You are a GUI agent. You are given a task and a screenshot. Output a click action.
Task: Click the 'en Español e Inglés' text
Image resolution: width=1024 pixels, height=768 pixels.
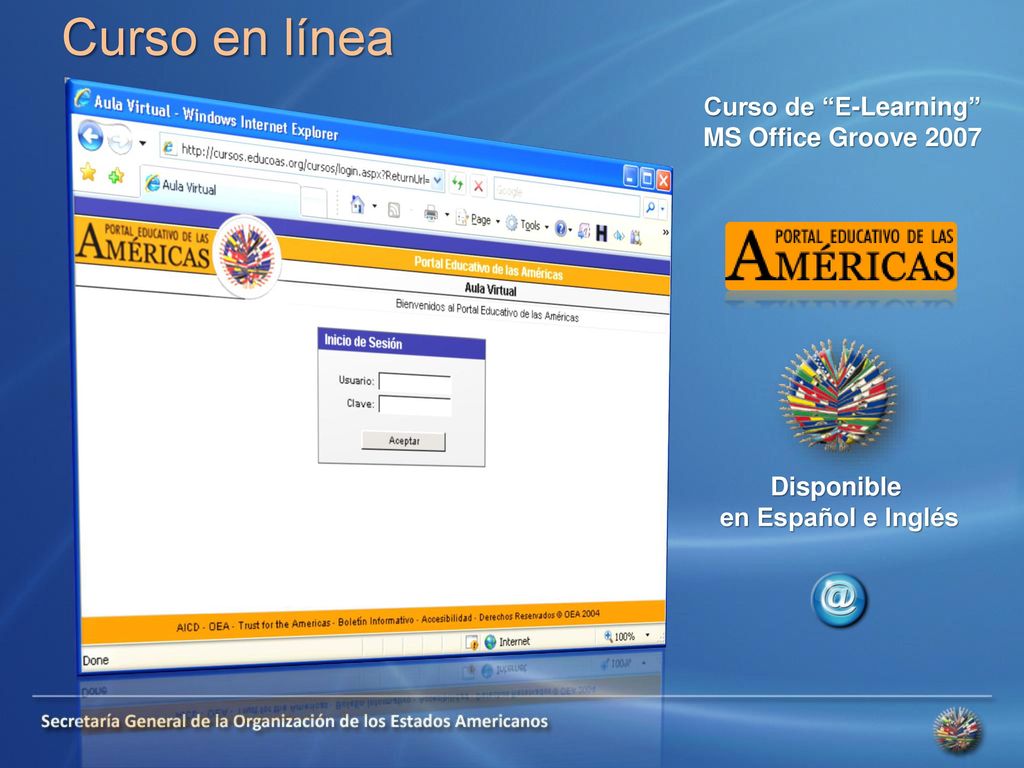pos(839,518)
